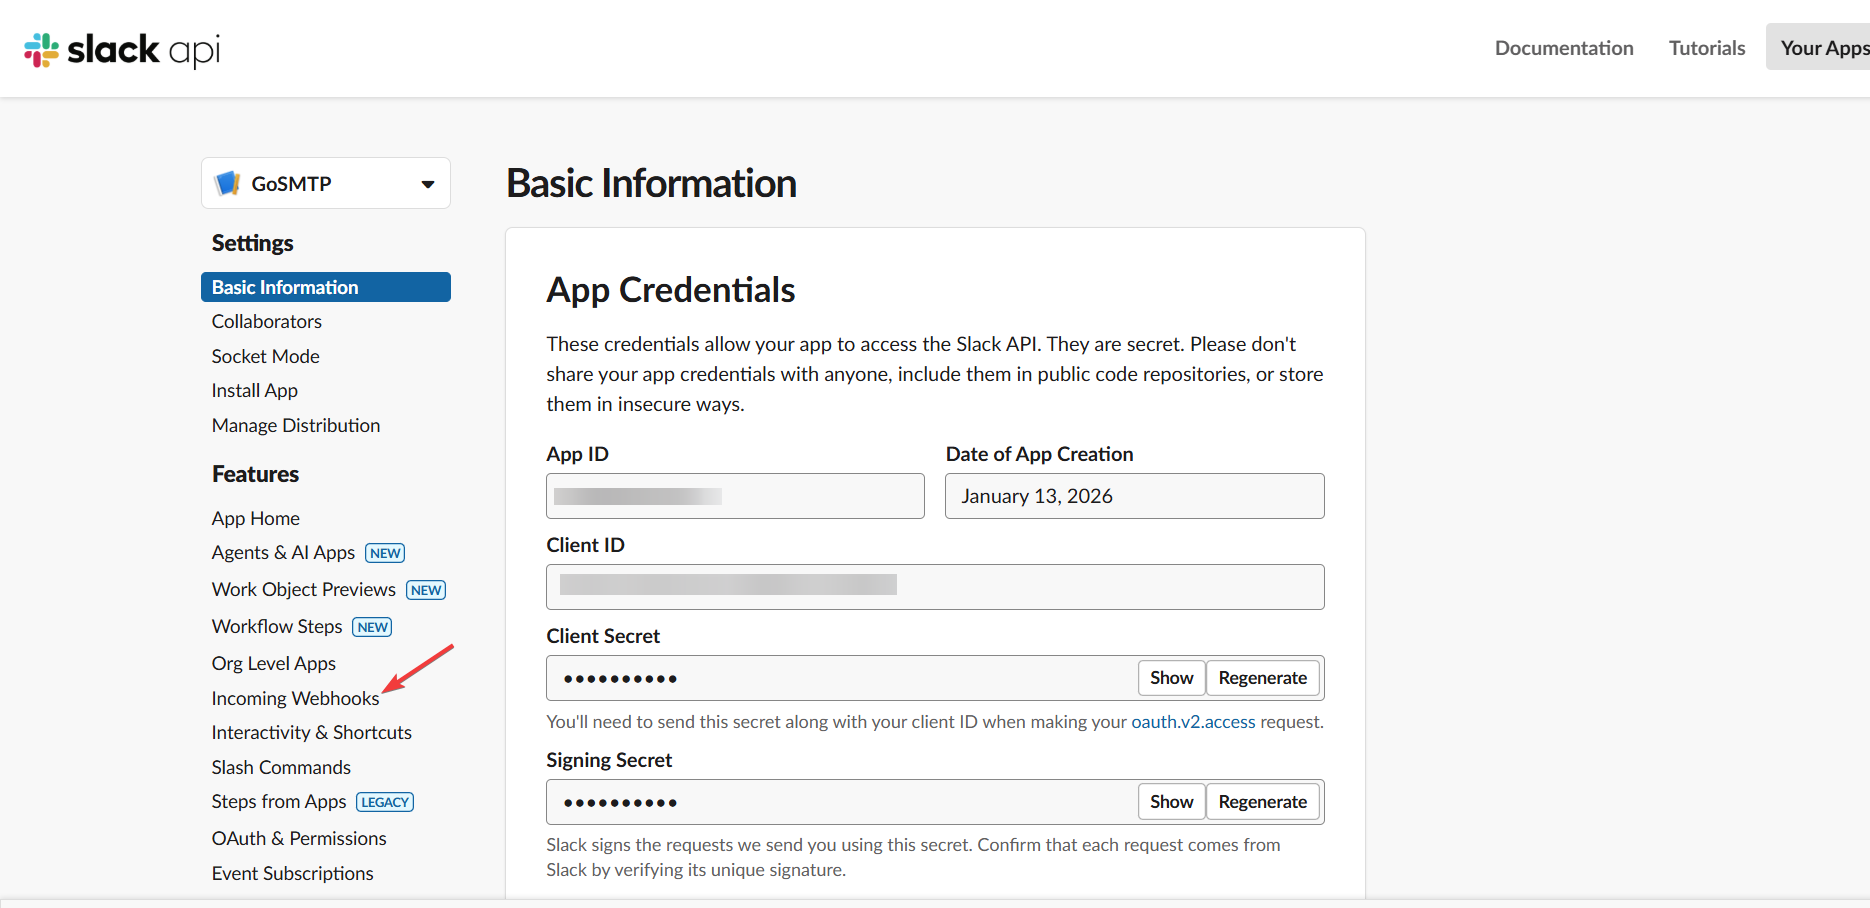Regenerate the Signing Secret
Screen dimensions: 1870x908
pos(1263,801)
